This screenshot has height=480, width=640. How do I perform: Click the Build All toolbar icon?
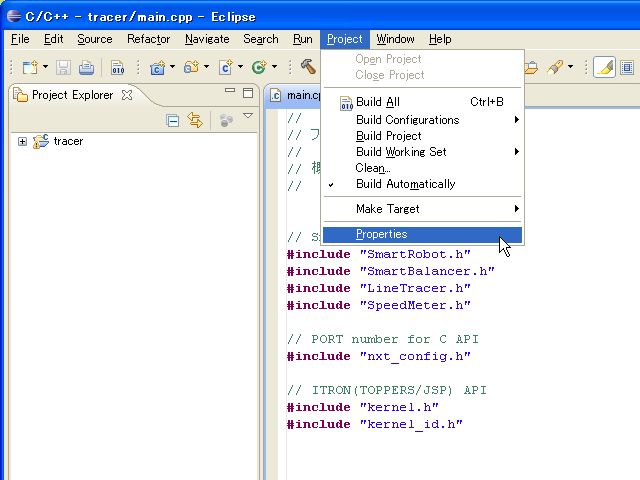[118, 67]
